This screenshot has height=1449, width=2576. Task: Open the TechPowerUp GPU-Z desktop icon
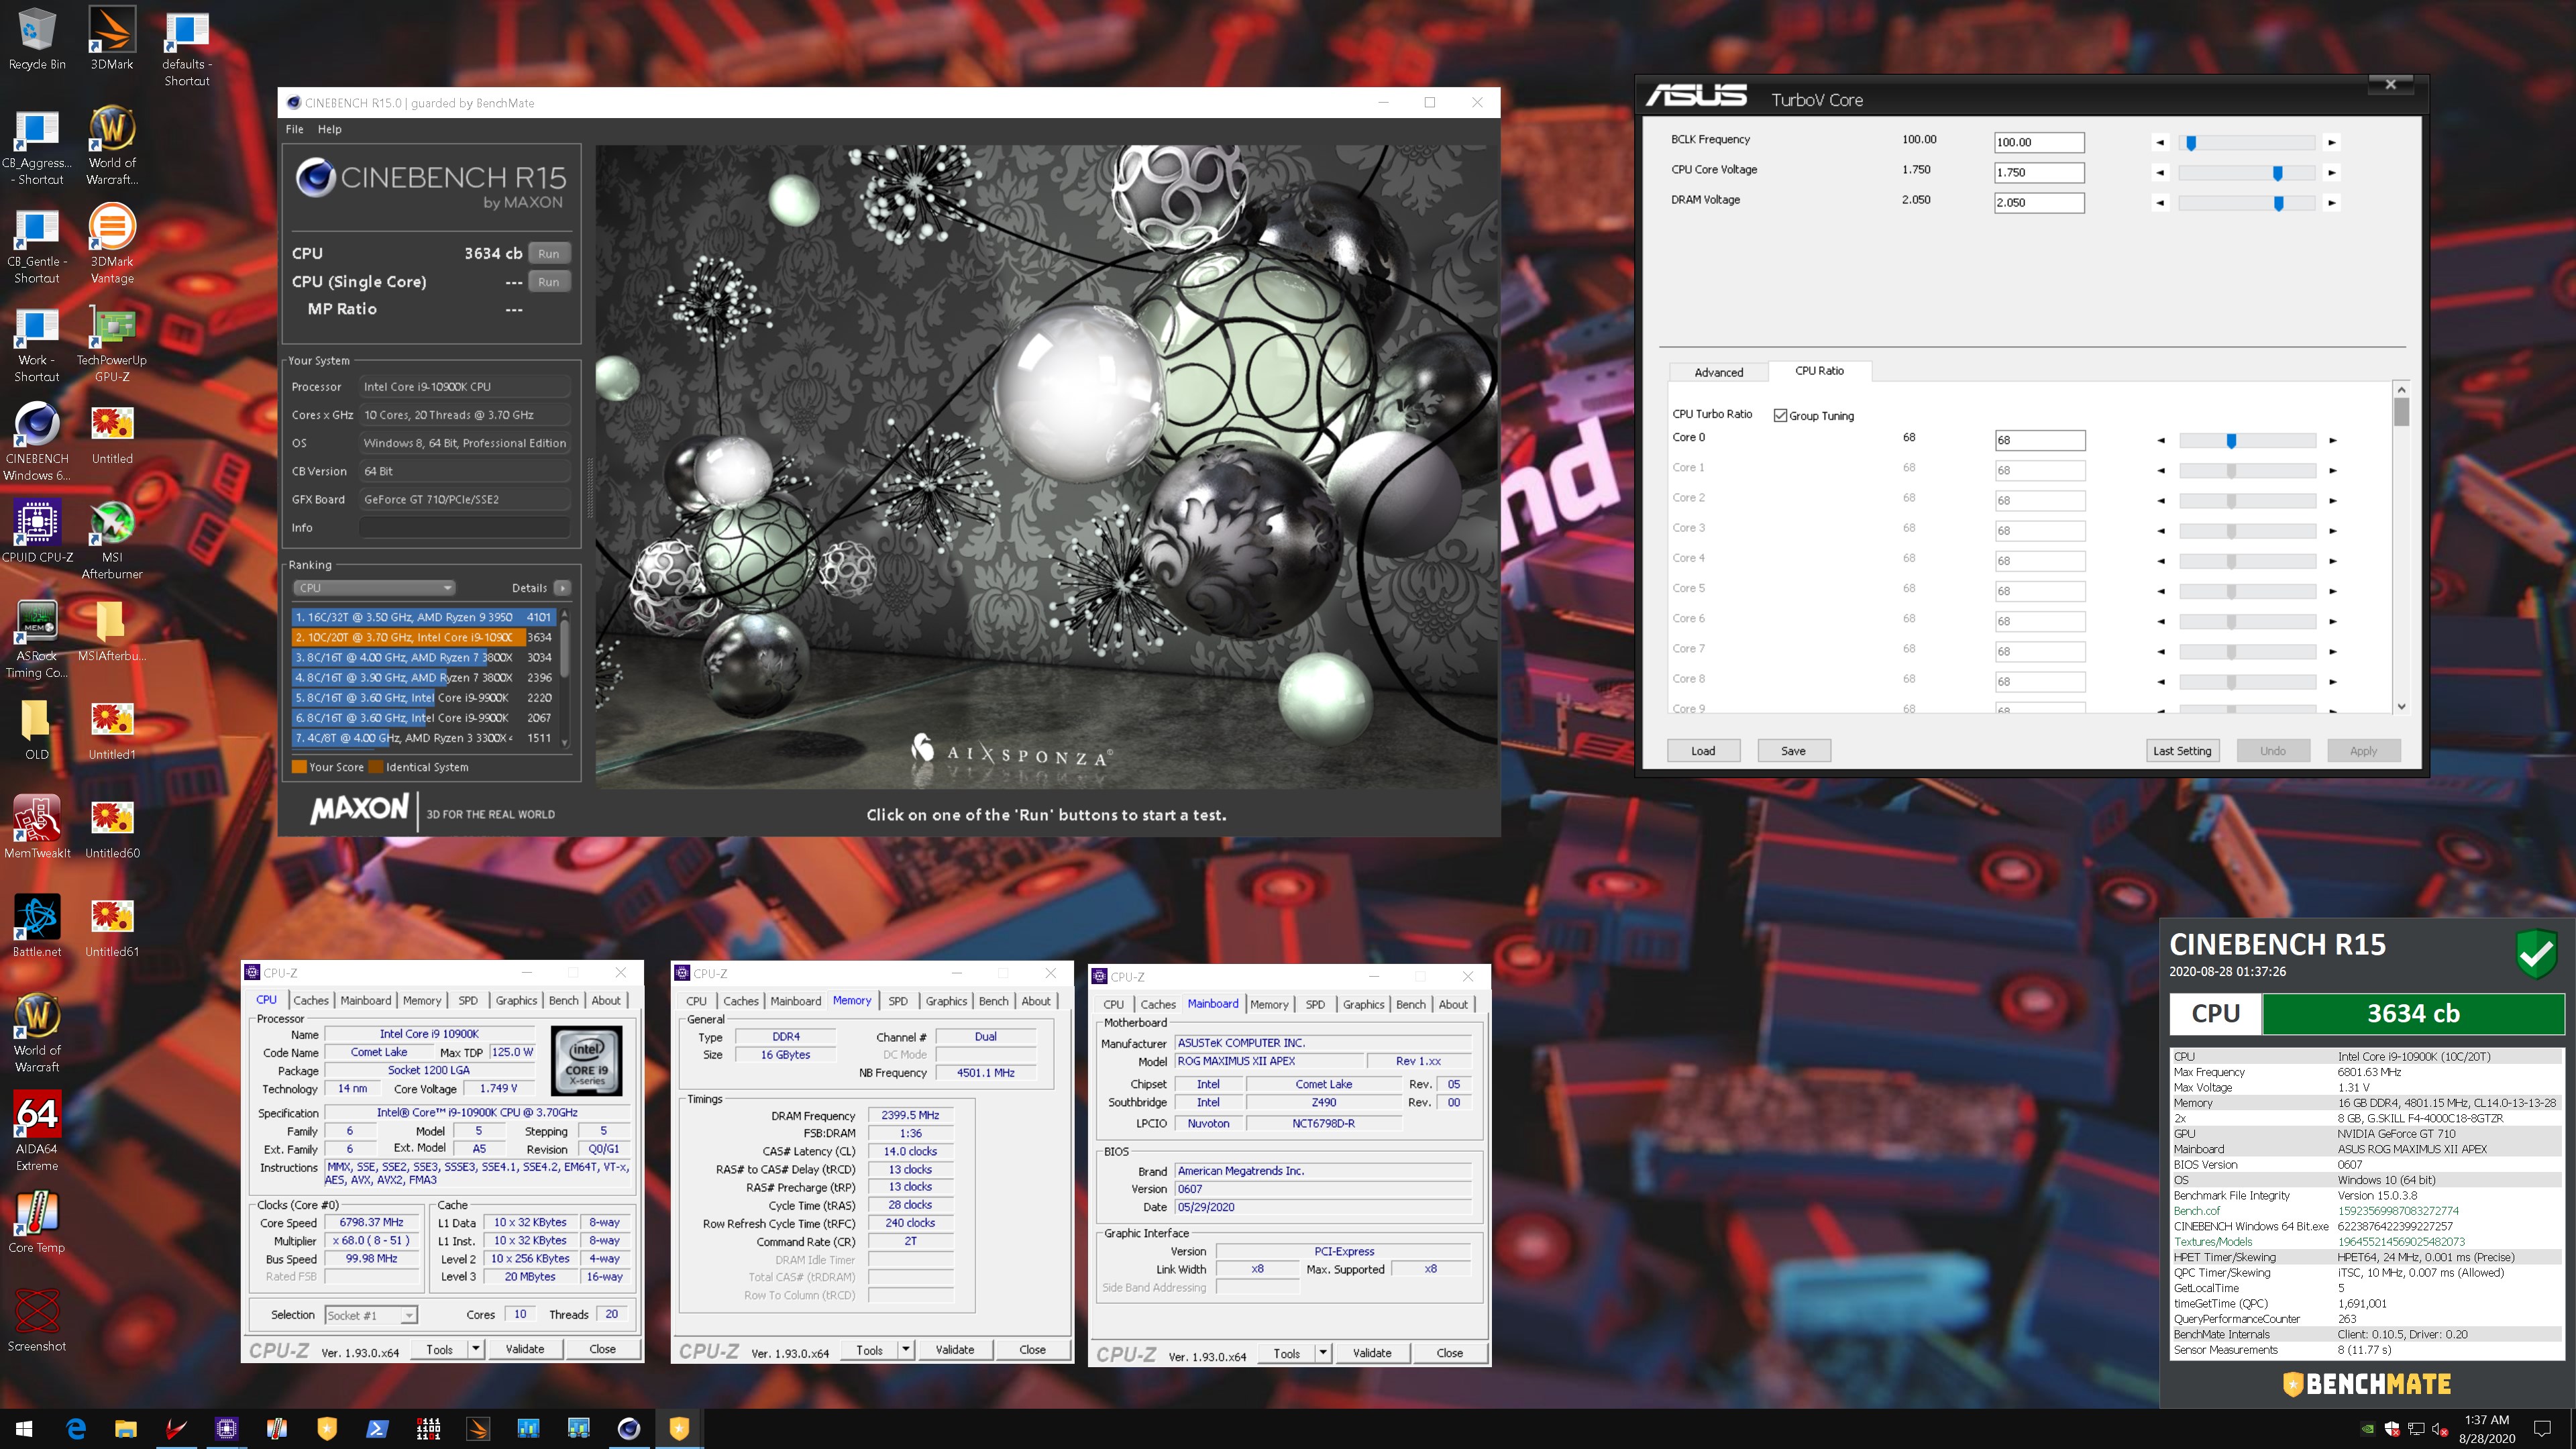pos(112,343)
